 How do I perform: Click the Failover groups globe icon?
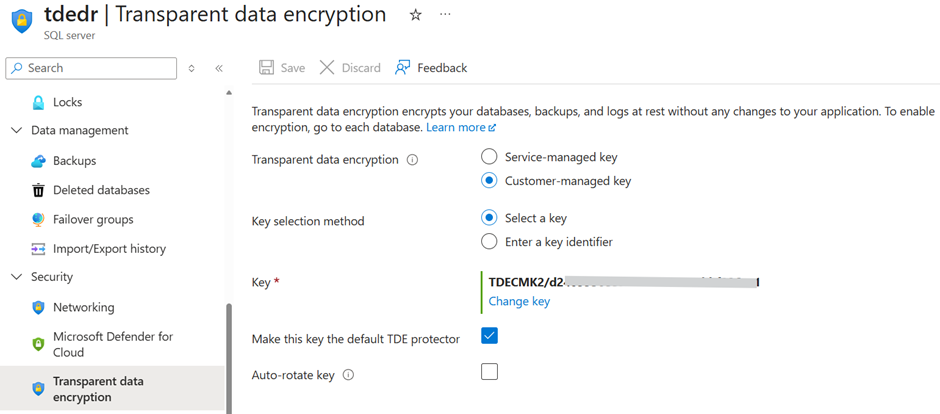point(38,219)
